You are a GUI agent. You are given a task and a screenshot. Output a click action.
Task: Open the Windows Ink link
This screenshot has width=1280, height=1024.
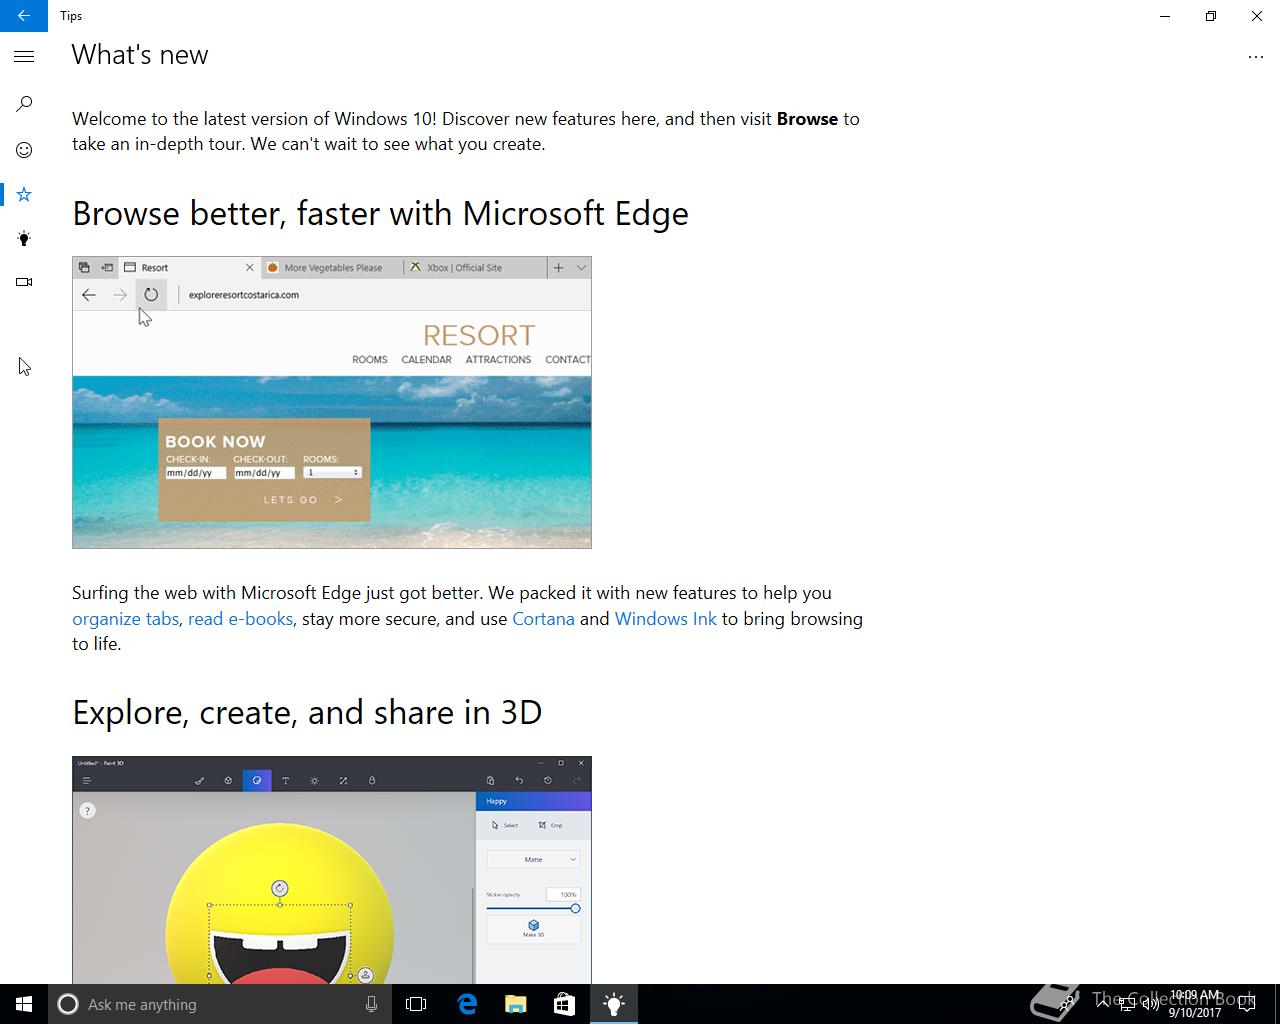[665, 619]
